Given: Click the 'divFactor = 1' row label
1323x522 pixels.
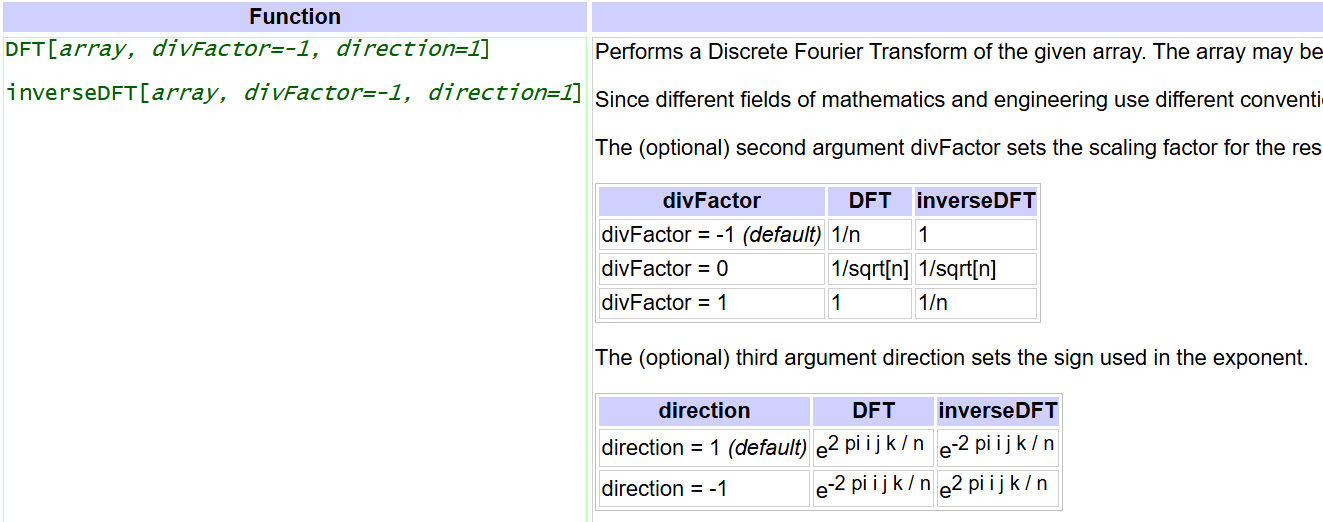Looking at the screenshot, I should [x=665, y=303].
